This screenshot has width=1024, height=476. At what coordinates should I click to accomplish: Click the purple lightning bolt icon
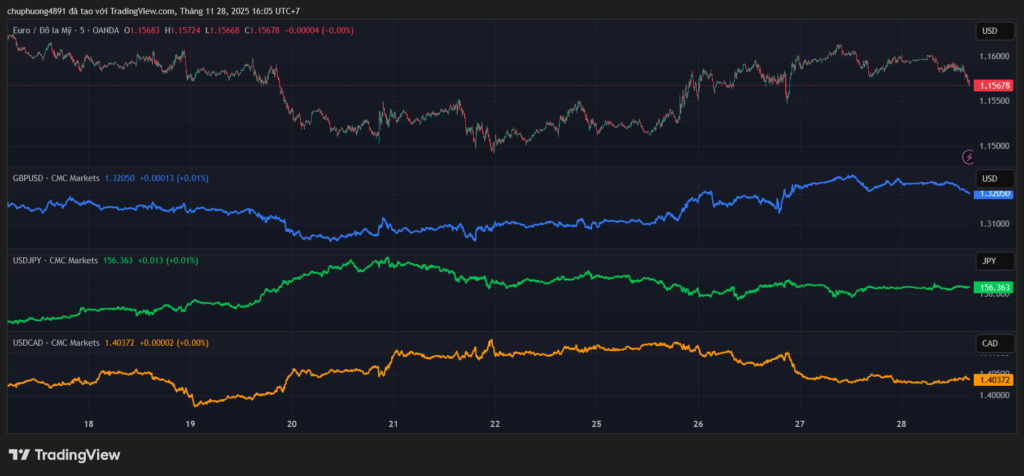(x=968, y=156)
